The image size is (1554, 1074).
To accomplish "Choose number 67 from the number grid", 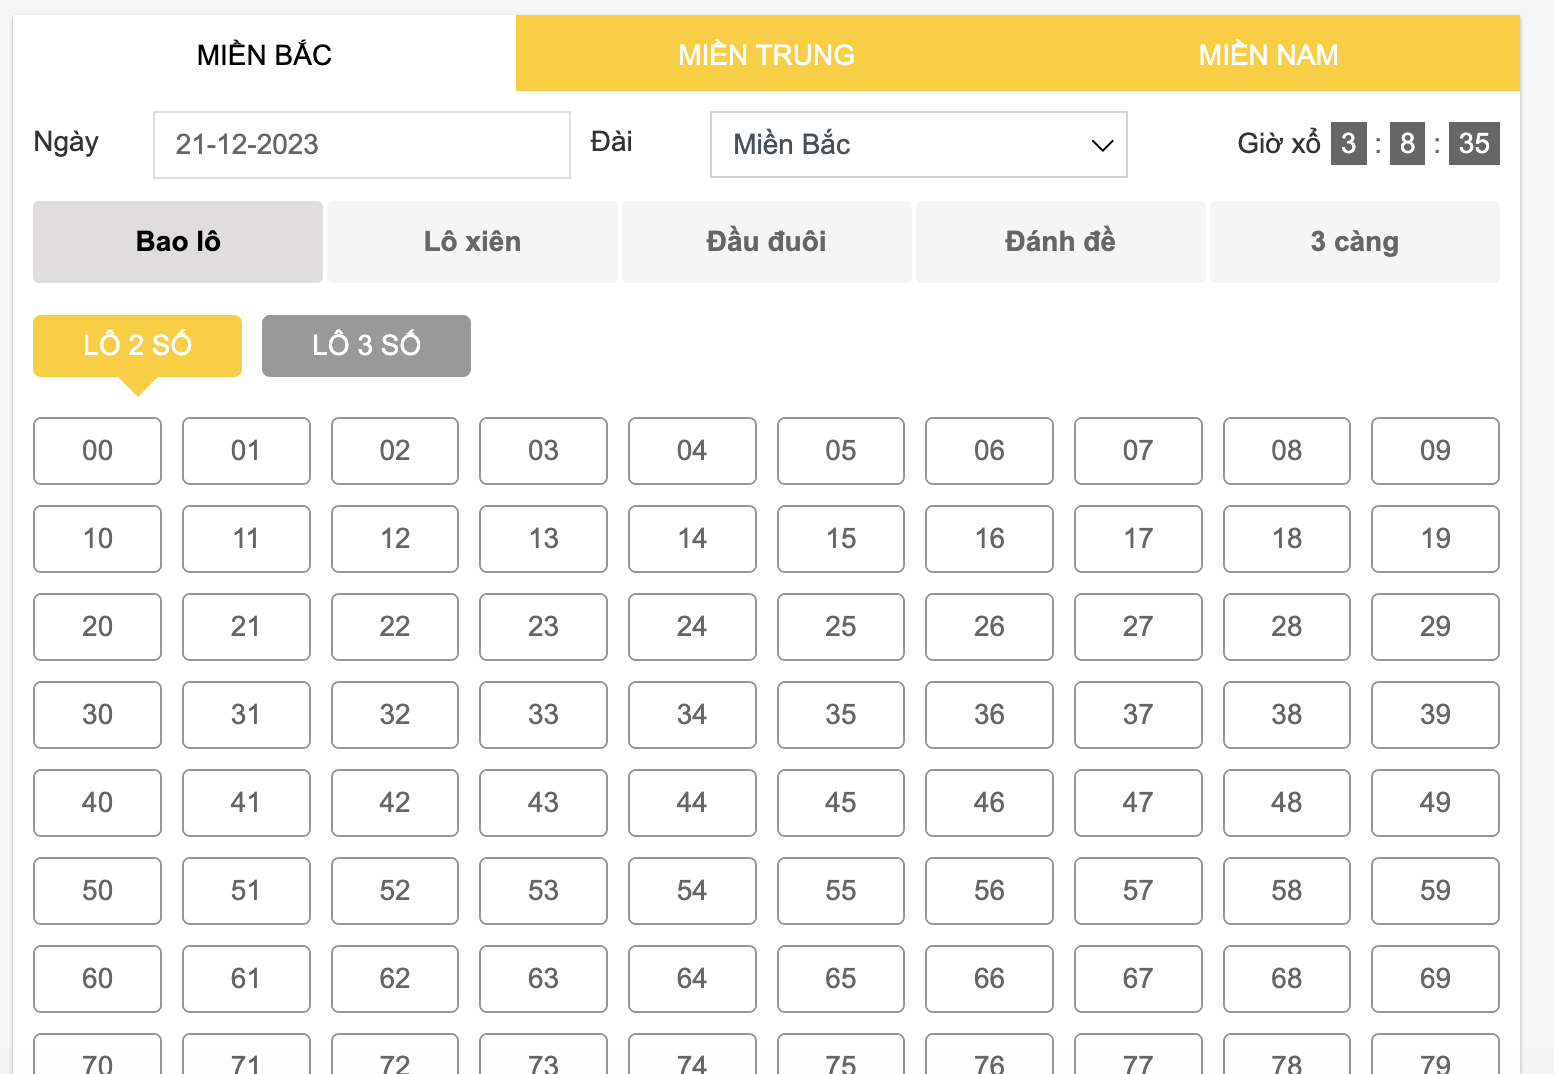I will [x=1138, y=979].
